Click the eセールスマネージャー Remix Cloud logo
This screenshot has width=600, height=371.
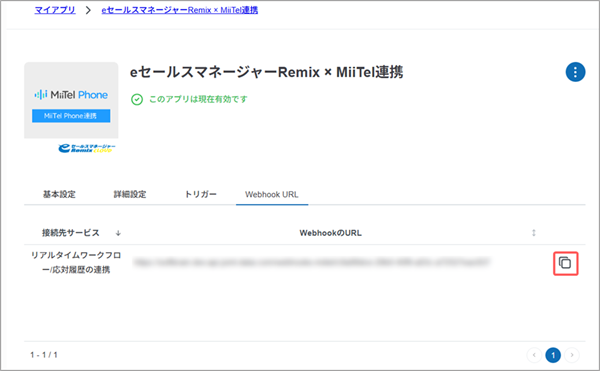(x=87, y=148)
